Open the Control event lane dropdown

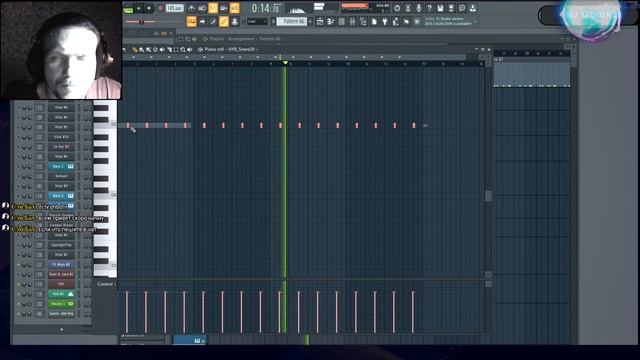pos(106,284)
